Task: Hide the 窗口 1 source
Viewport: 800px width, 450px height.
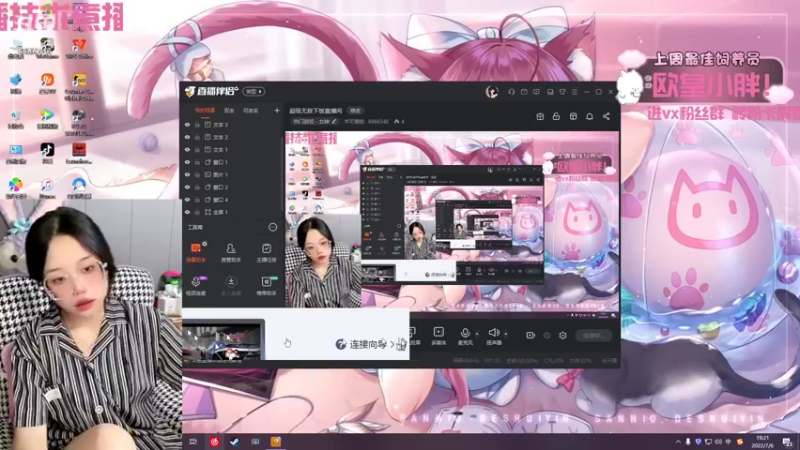Action: click(x=187, y=162)
